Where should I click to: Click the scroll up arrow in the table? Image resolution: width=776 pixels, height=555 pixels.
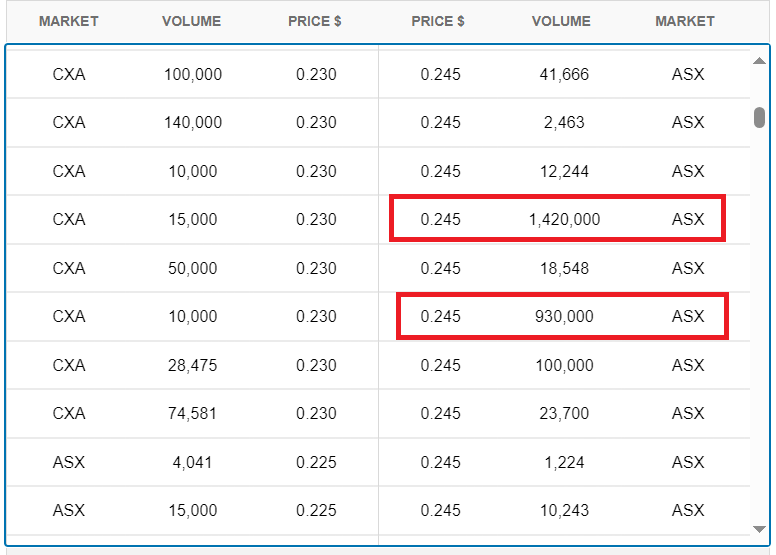[x=759, y=61]
